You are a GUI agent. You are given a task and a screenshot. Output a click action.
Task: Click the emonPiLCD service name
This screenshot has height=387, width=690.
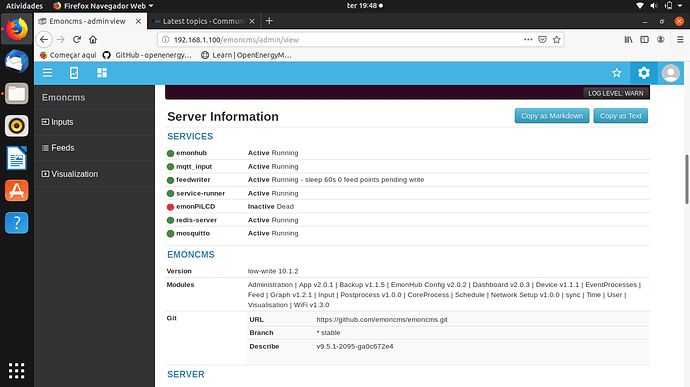(x=195, y=206)
